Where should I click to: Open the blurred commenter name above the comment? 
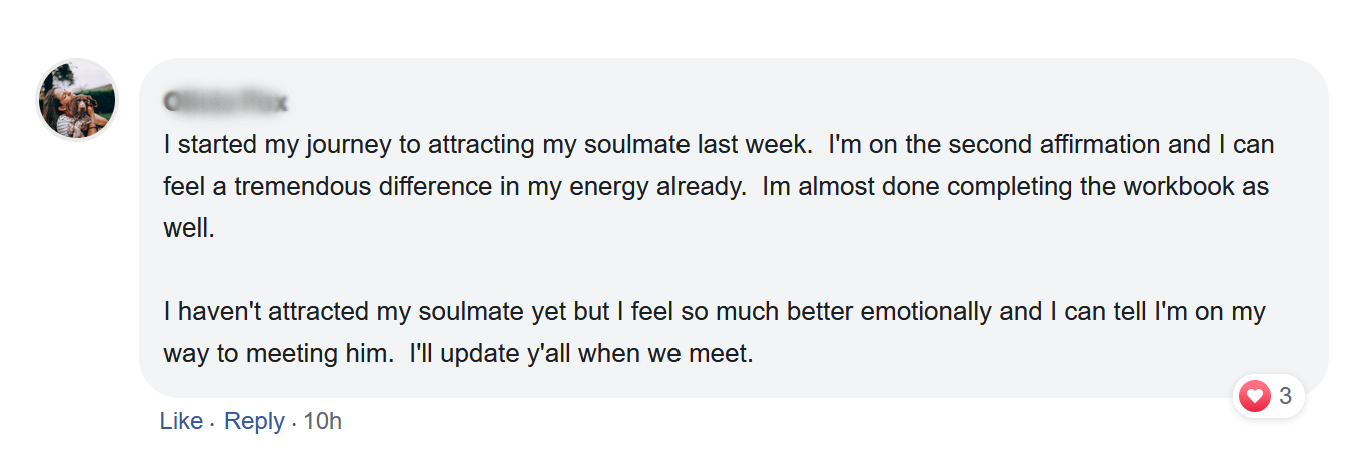tap(226, 102)
